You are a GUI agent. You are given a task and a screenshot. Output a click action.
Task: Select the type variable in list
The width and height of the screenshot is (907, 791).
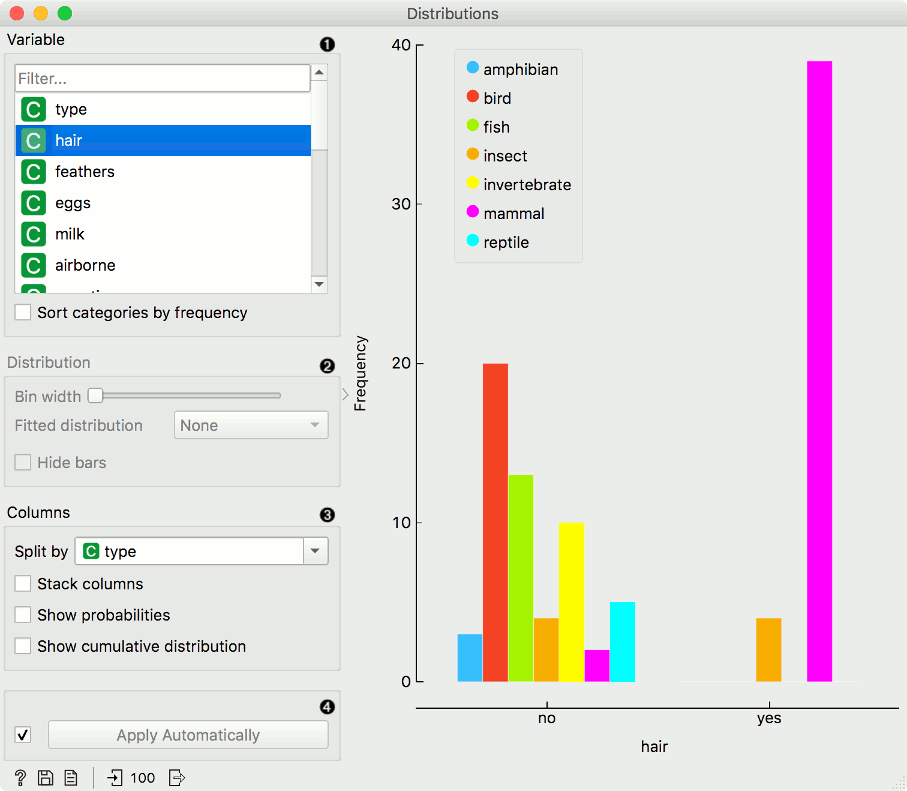point(163,109)
